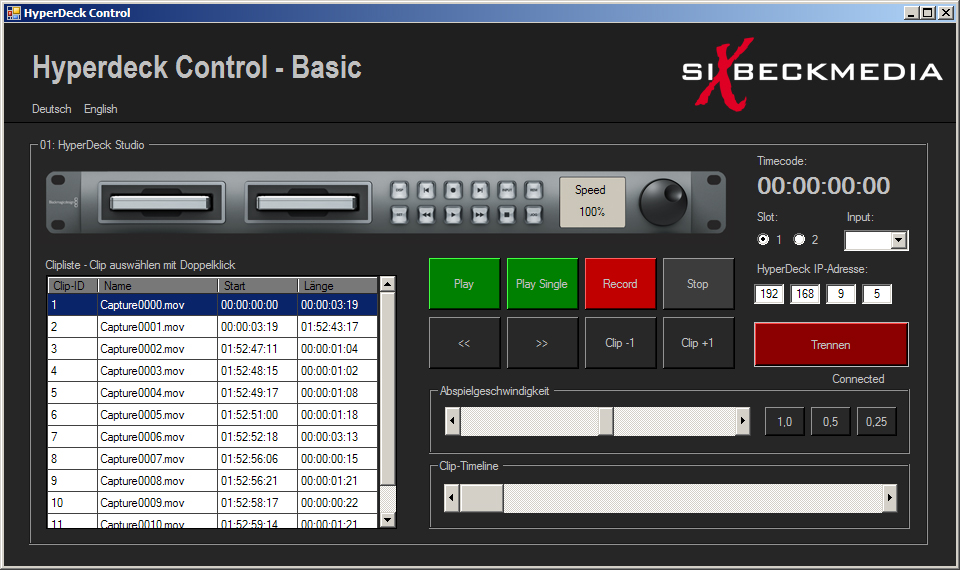The width and height of the screenshot is (960, 570).
Task: Click the gray Stop button
Action: [x=698, y=283]
